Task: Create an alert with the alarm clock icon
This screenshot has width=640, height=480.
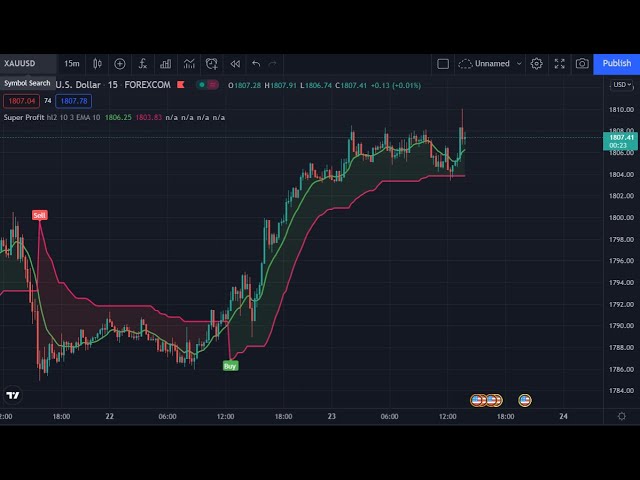Action: click(212, 63)
